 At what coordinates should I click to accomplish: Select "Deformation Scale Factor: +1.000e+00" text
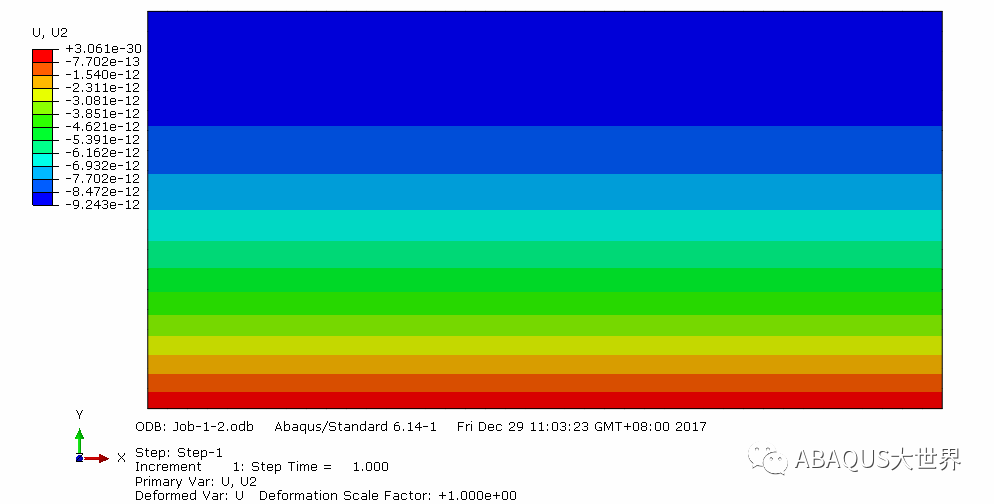click(x=388, y=496)
